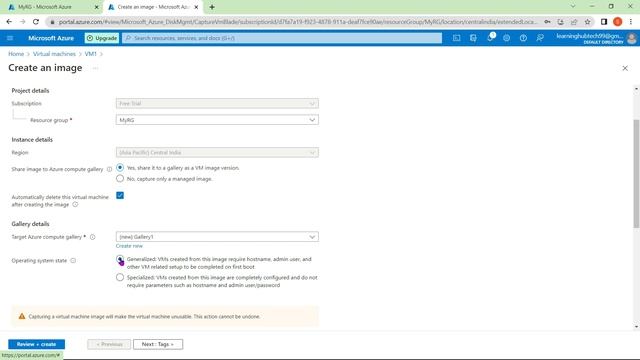Select Generalized operating system state
The width and height of the screenshot is (640, 360).
120,259
